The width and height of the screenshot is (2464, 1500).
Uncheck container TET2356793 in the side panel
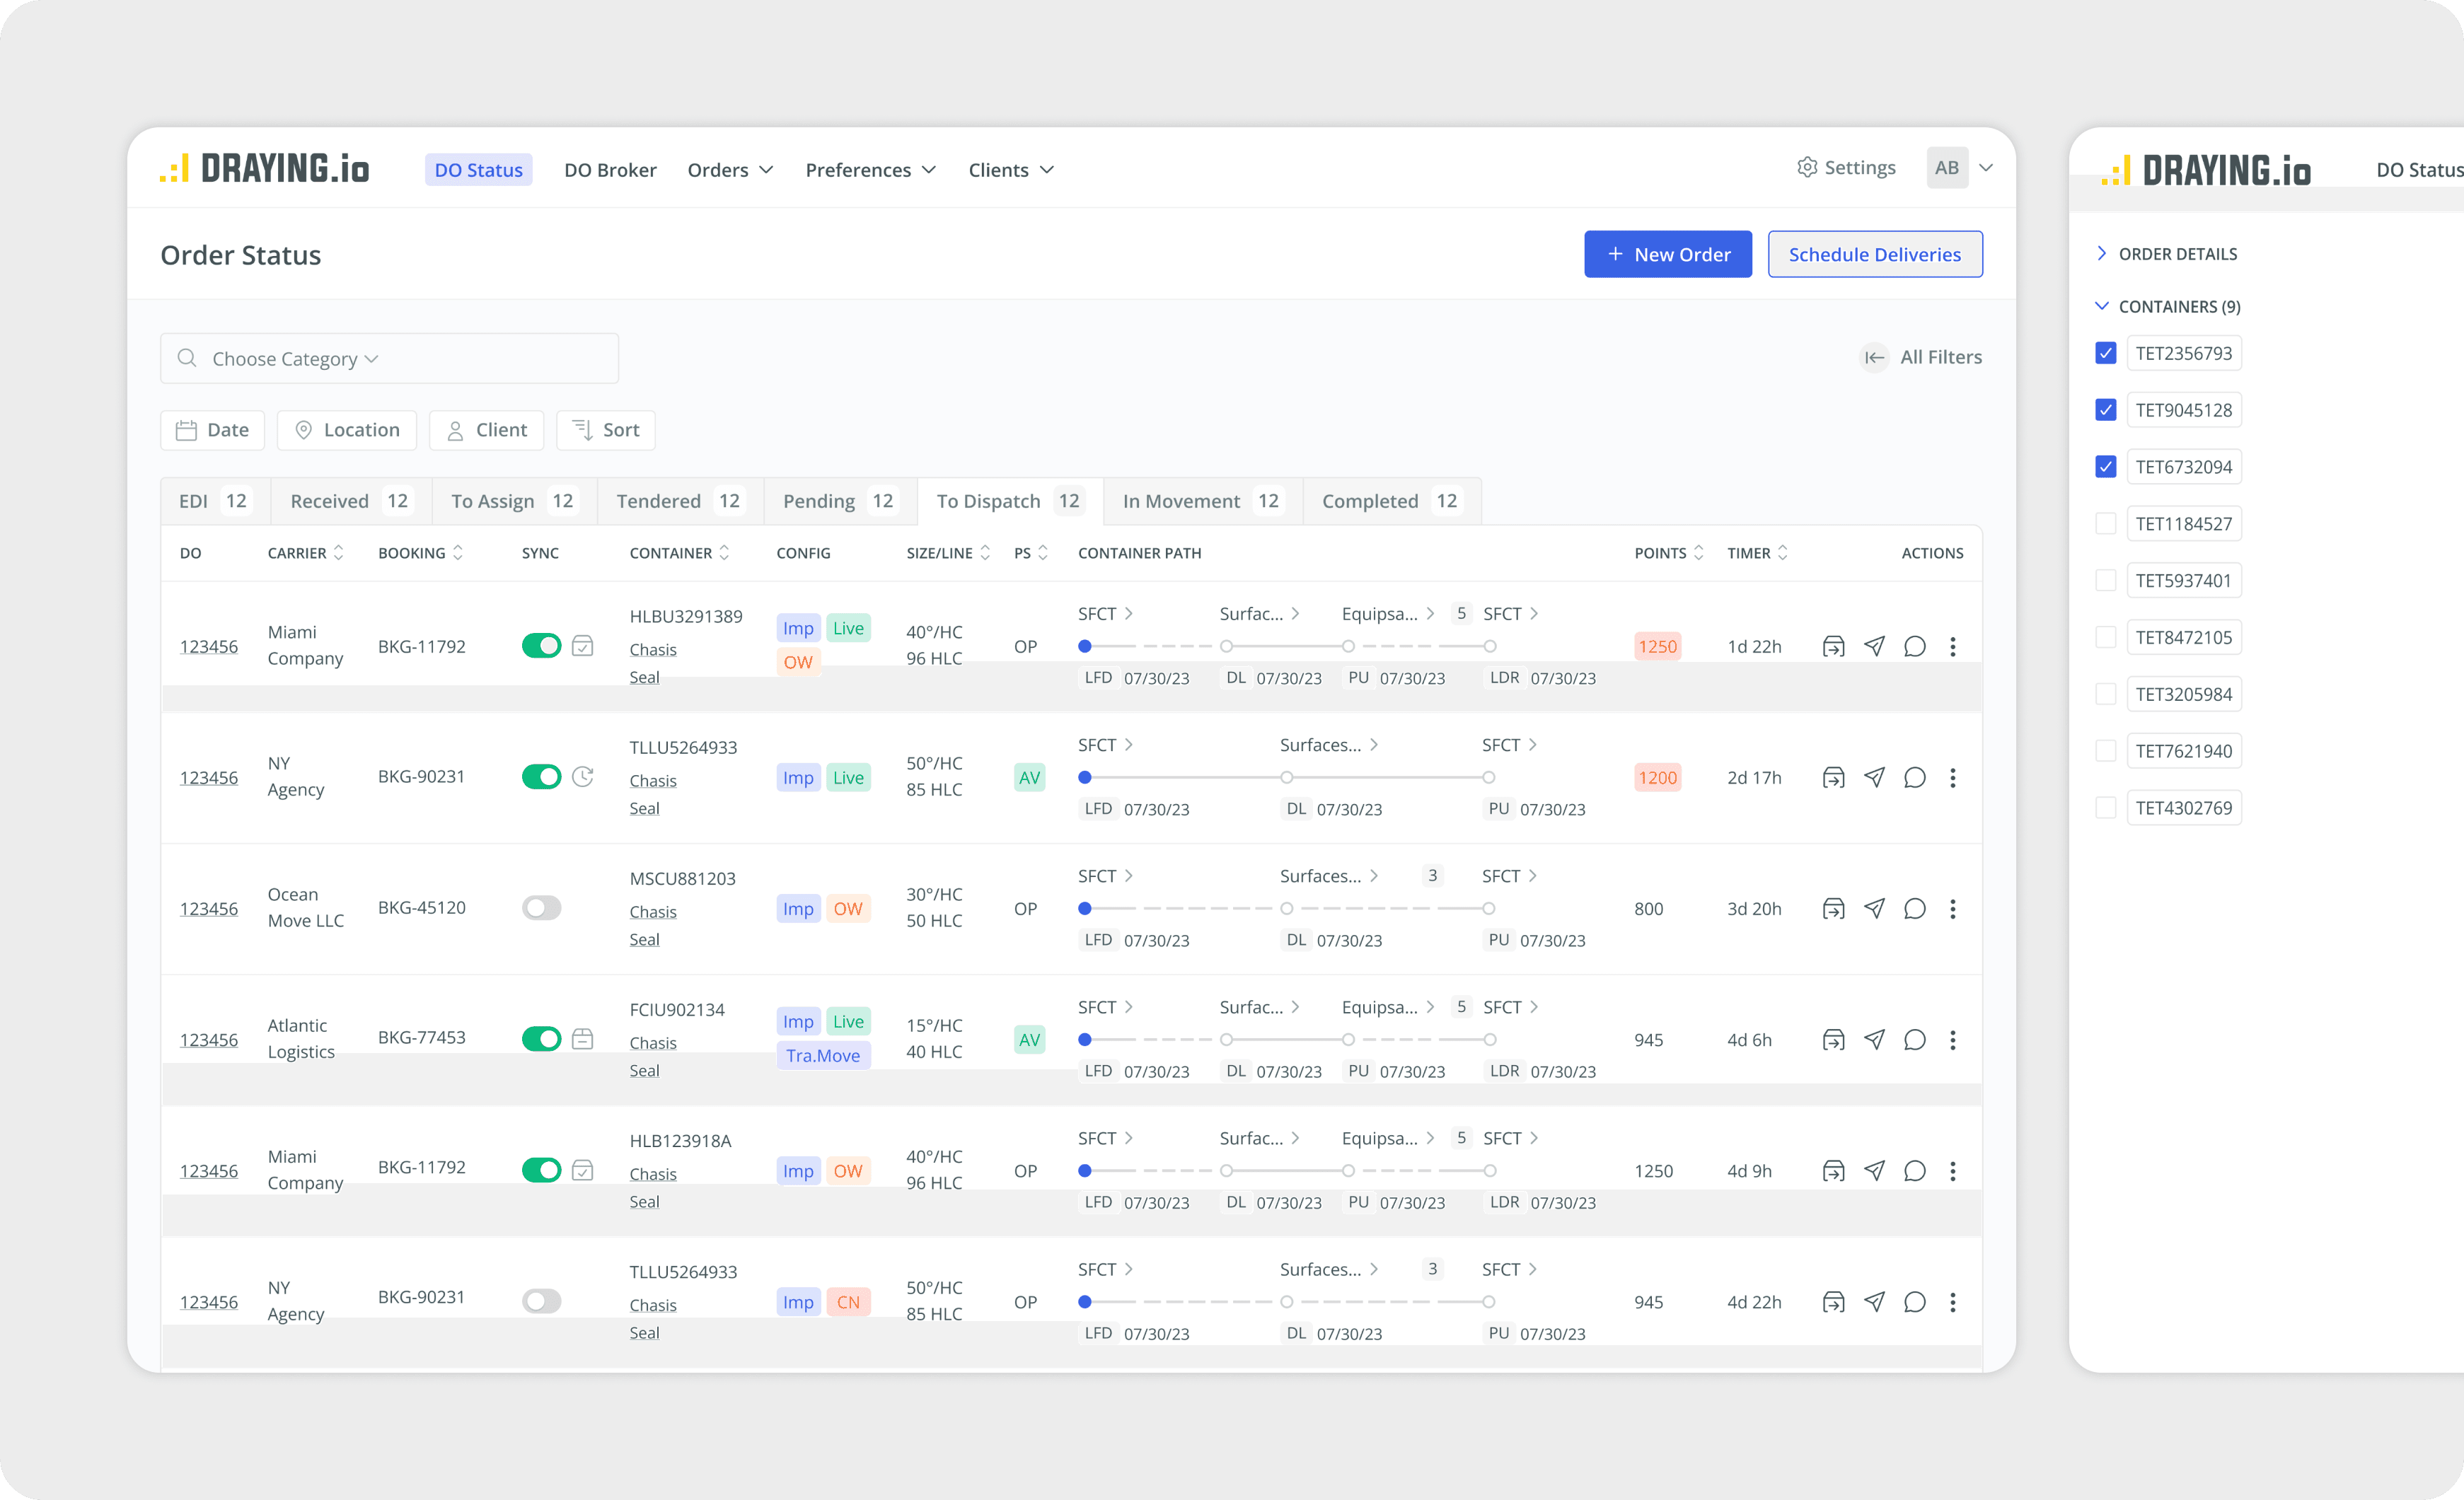pyautogui.click(x=2106, y=353)
